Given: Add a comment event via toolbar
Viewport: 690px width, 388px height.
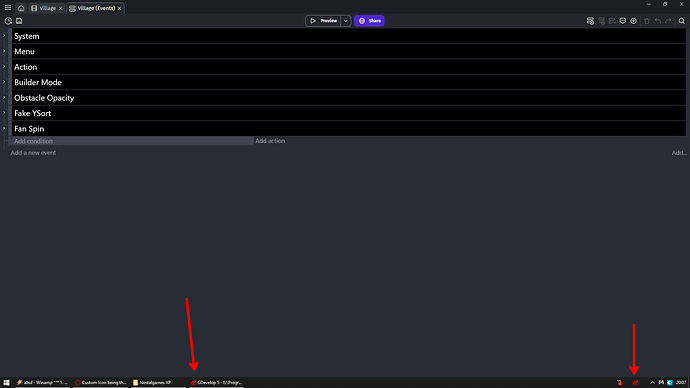Looking at the screenshot, I should 623,21.
